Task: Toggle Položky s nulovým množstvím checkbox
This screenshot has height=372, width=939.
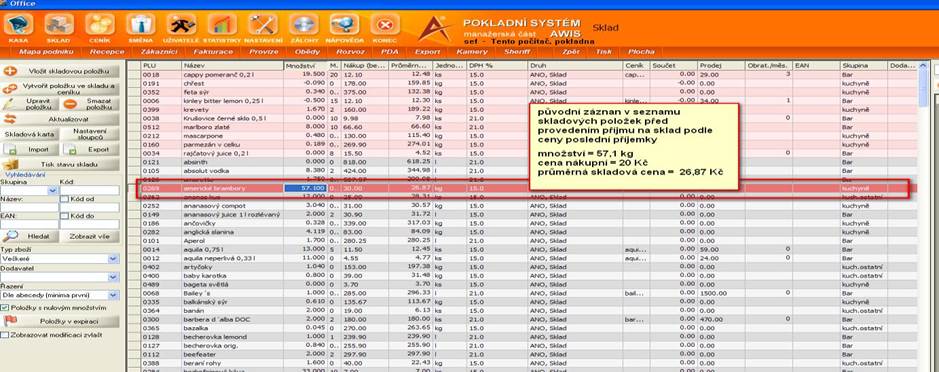Action: (5, 308)
